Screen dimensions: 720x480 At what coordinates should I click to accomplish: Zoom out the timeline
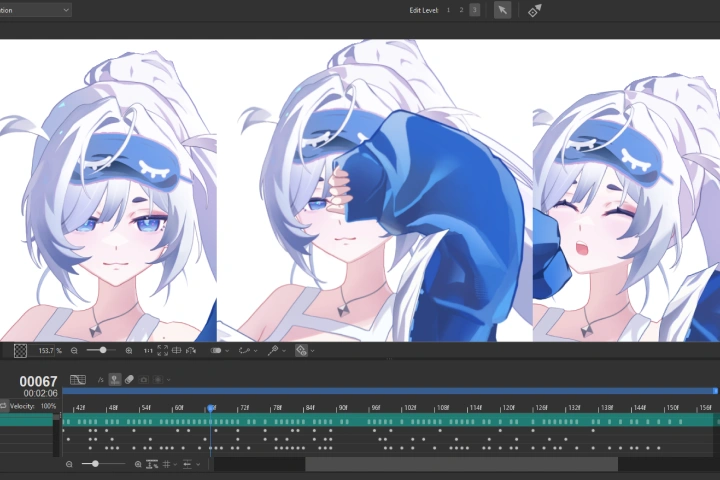(x=69, y=464)
